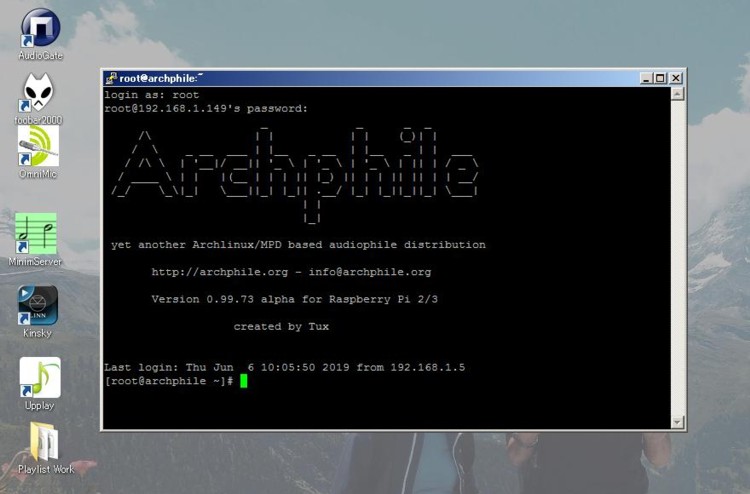Click the terminal's vertical scrollbar track

(x=677, y=258)
